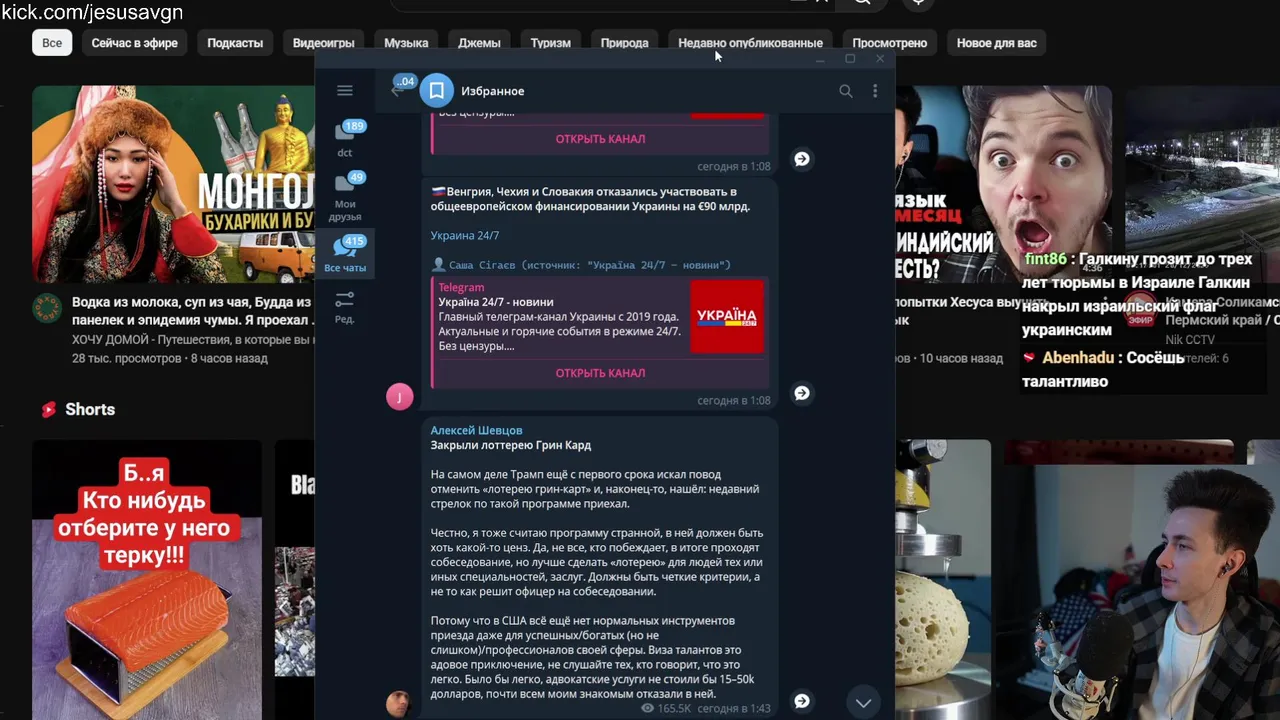Click fint86 username in stream chat
The height and width of the screenshot is (720, 1280).
[1046, 259]
